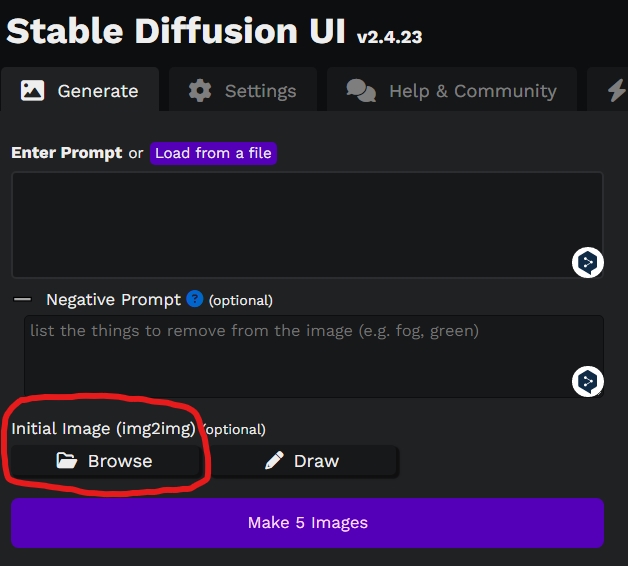The width and height of the screenshot is (628, 566).
Task: Click the pencil icon on Draw
Action: point(274,461)
